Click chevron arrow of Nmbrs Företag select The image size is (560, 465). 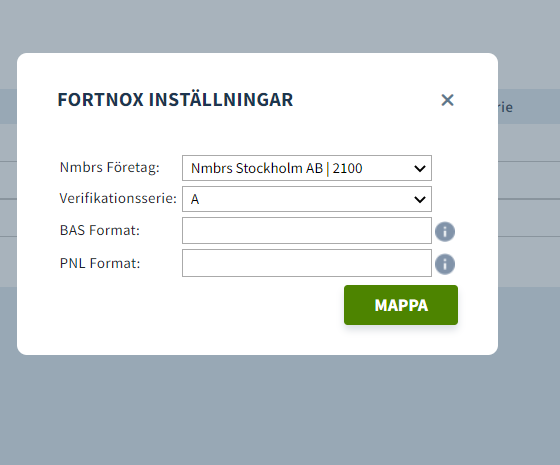[420, 168]
